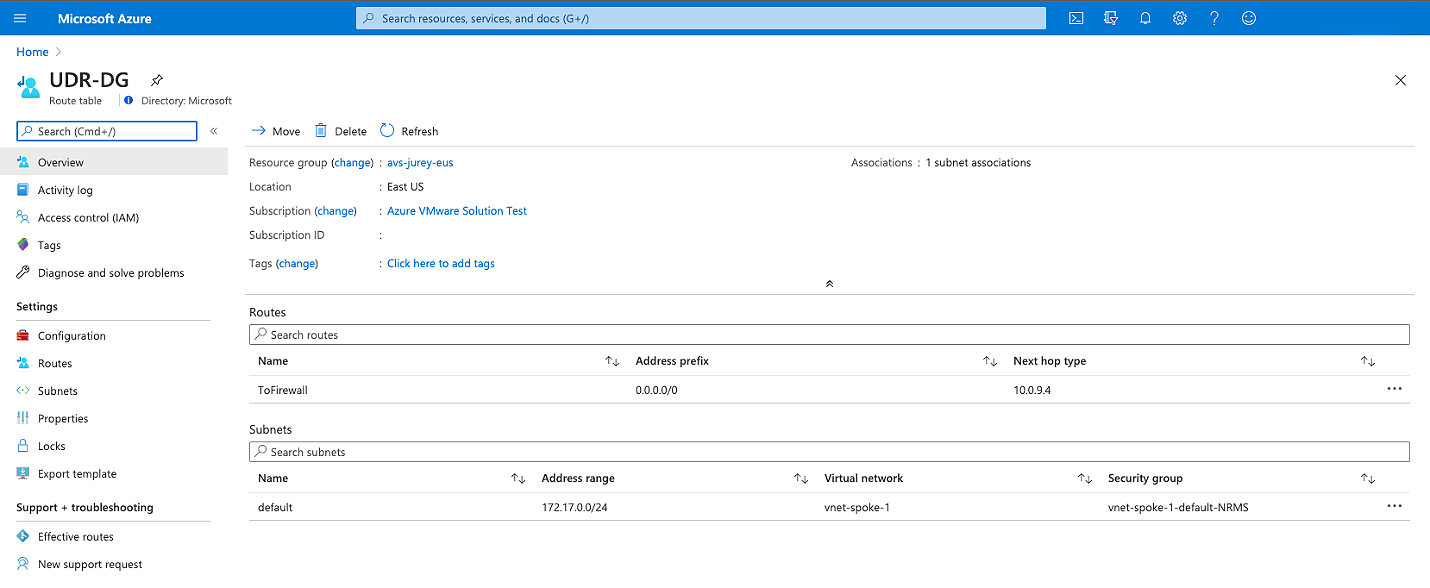Pin UDR-DG to the dashboard
The height and width of the screenshot is (588, 1430).
click(x=156, y=80)
